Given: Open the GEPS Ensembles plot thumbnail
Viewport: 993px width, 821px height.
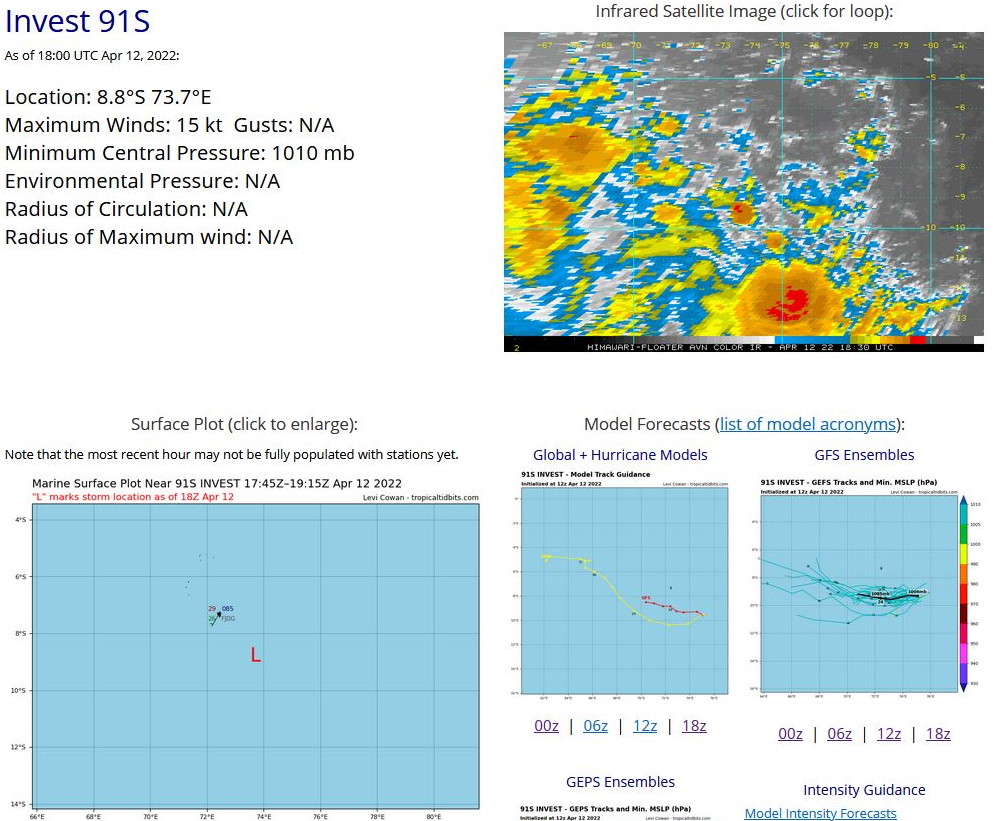Looking at the screenshot, I should point(620,812).
